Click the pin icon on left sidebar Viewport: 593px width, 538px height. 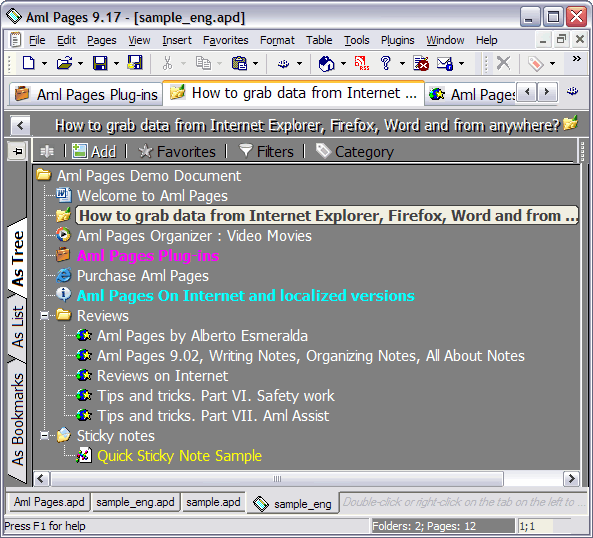pos(18,152)
